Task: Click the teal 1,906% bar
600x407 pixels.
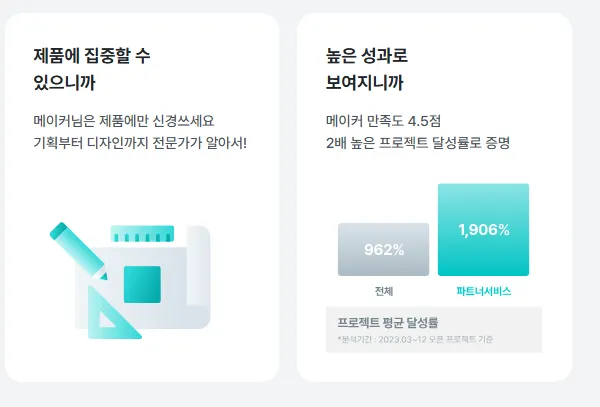Action: click(483, 230)
